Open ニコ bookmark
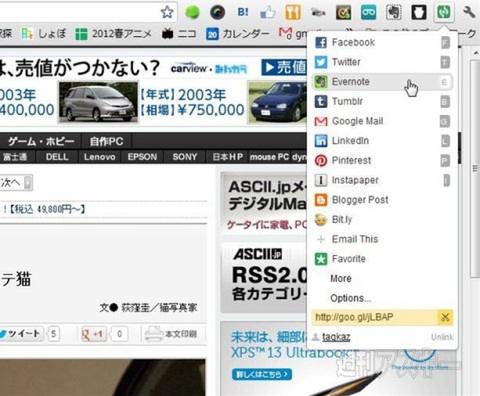This screenshot has height=396, width=480. (179, 34)
